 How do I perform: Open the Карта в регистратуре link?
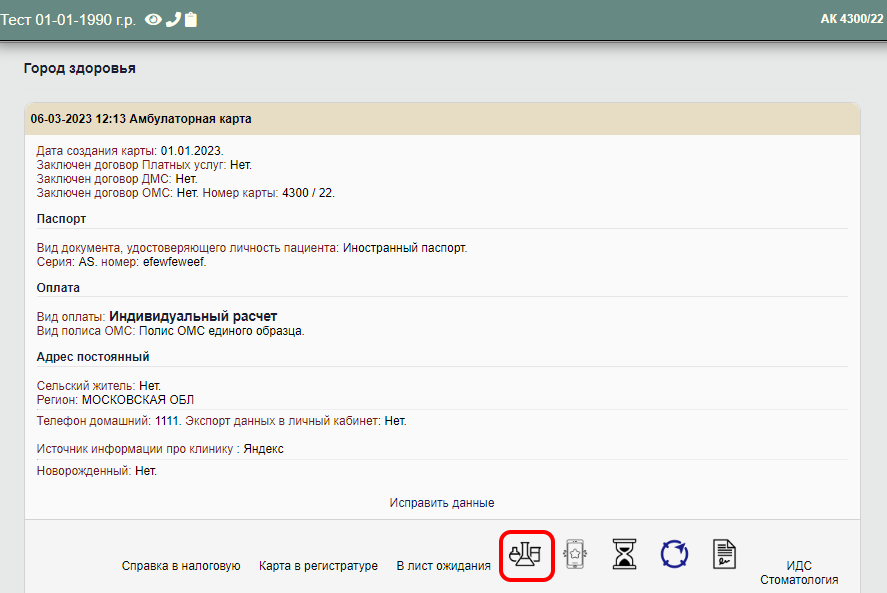coord(318,566)
